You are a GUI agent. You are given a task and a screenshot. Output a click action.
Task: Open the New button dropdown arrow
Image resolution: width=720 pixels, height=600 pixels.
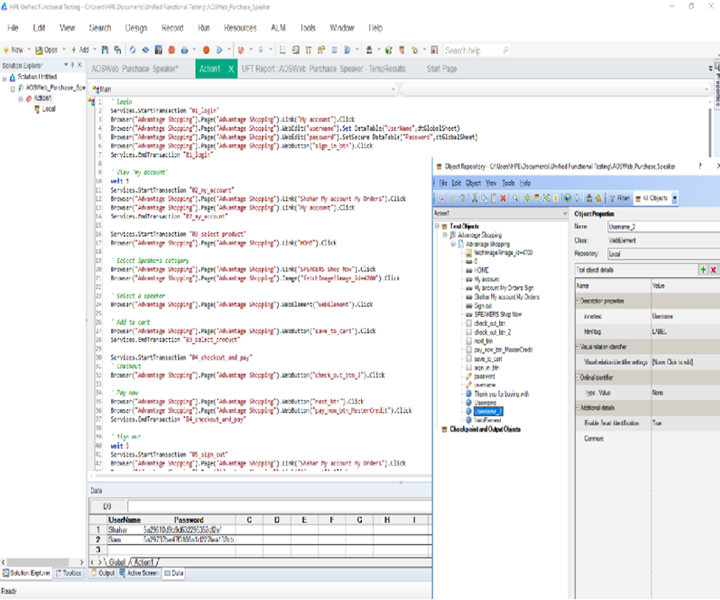pyautogui.click(x=29, y=50)
